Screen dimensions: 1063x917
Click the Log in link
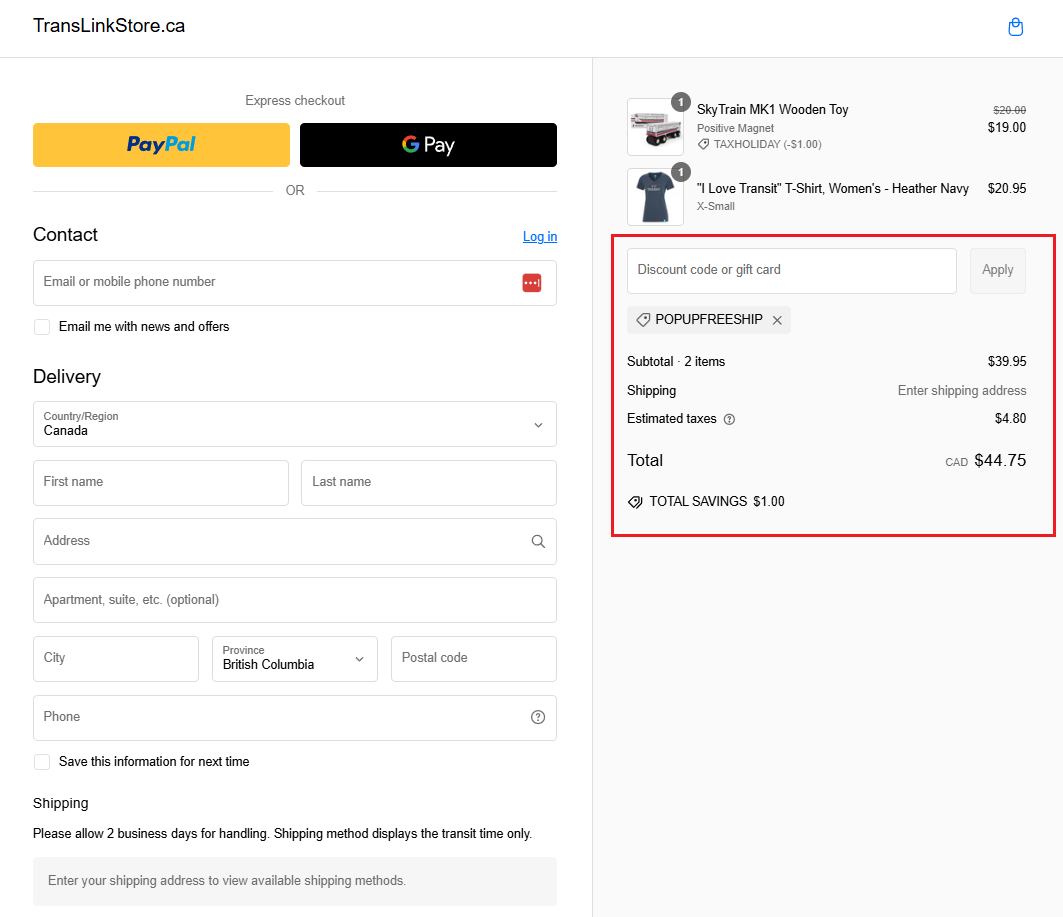click(540, 237)
